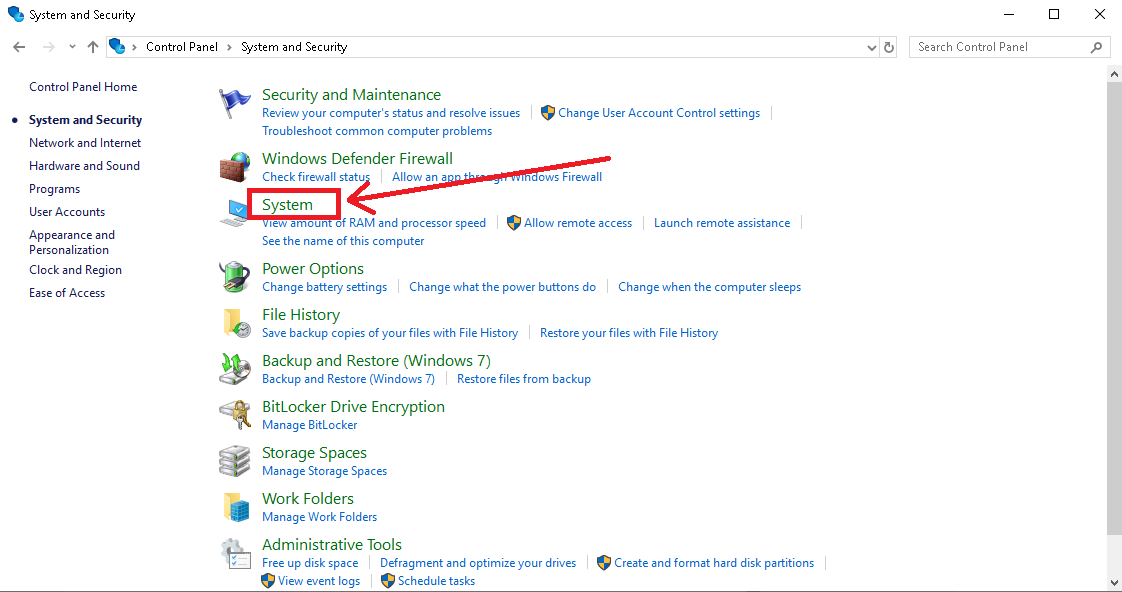Click the search magnifier icon
Viewport: 1122px width, 592px height.
(1096, 47)
